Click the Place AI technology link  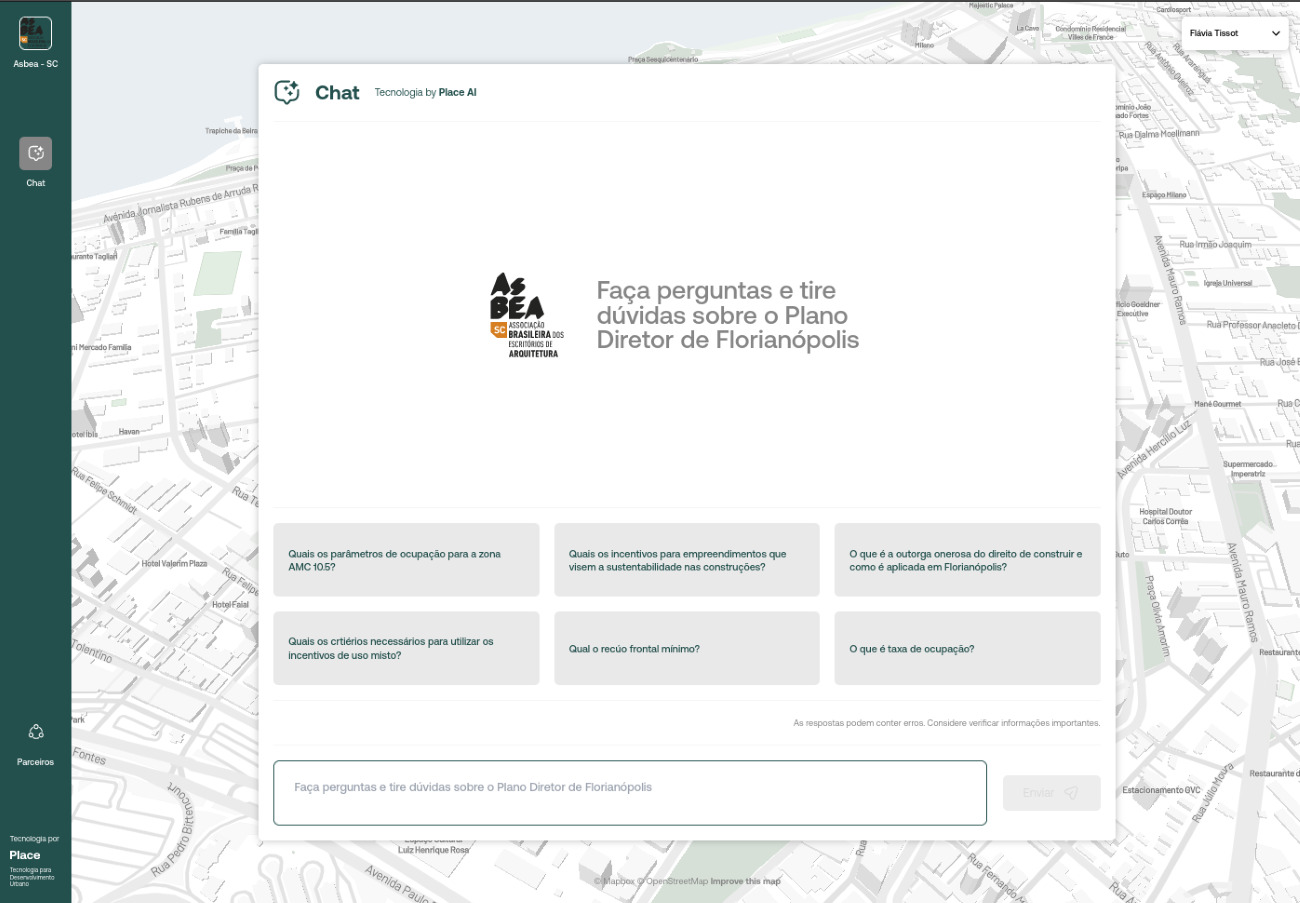pyautogui.click(x=457, y=93)
